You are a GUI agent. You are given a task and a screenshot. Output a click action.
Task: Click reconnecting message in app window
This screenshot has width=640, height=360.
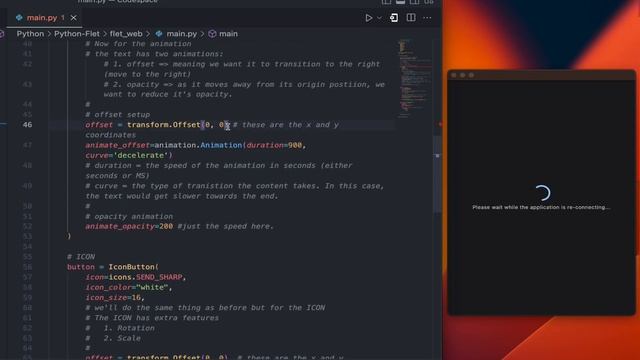(541, 207)
